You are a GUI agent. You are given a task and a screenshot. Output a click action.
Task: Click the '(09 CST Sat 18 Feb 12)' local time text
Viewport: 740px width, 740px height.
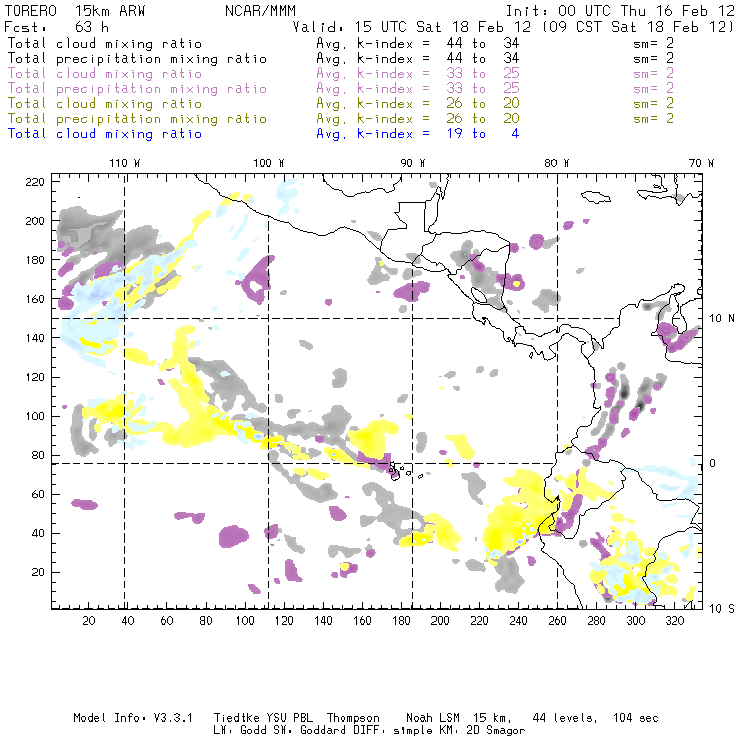point(638,26)
